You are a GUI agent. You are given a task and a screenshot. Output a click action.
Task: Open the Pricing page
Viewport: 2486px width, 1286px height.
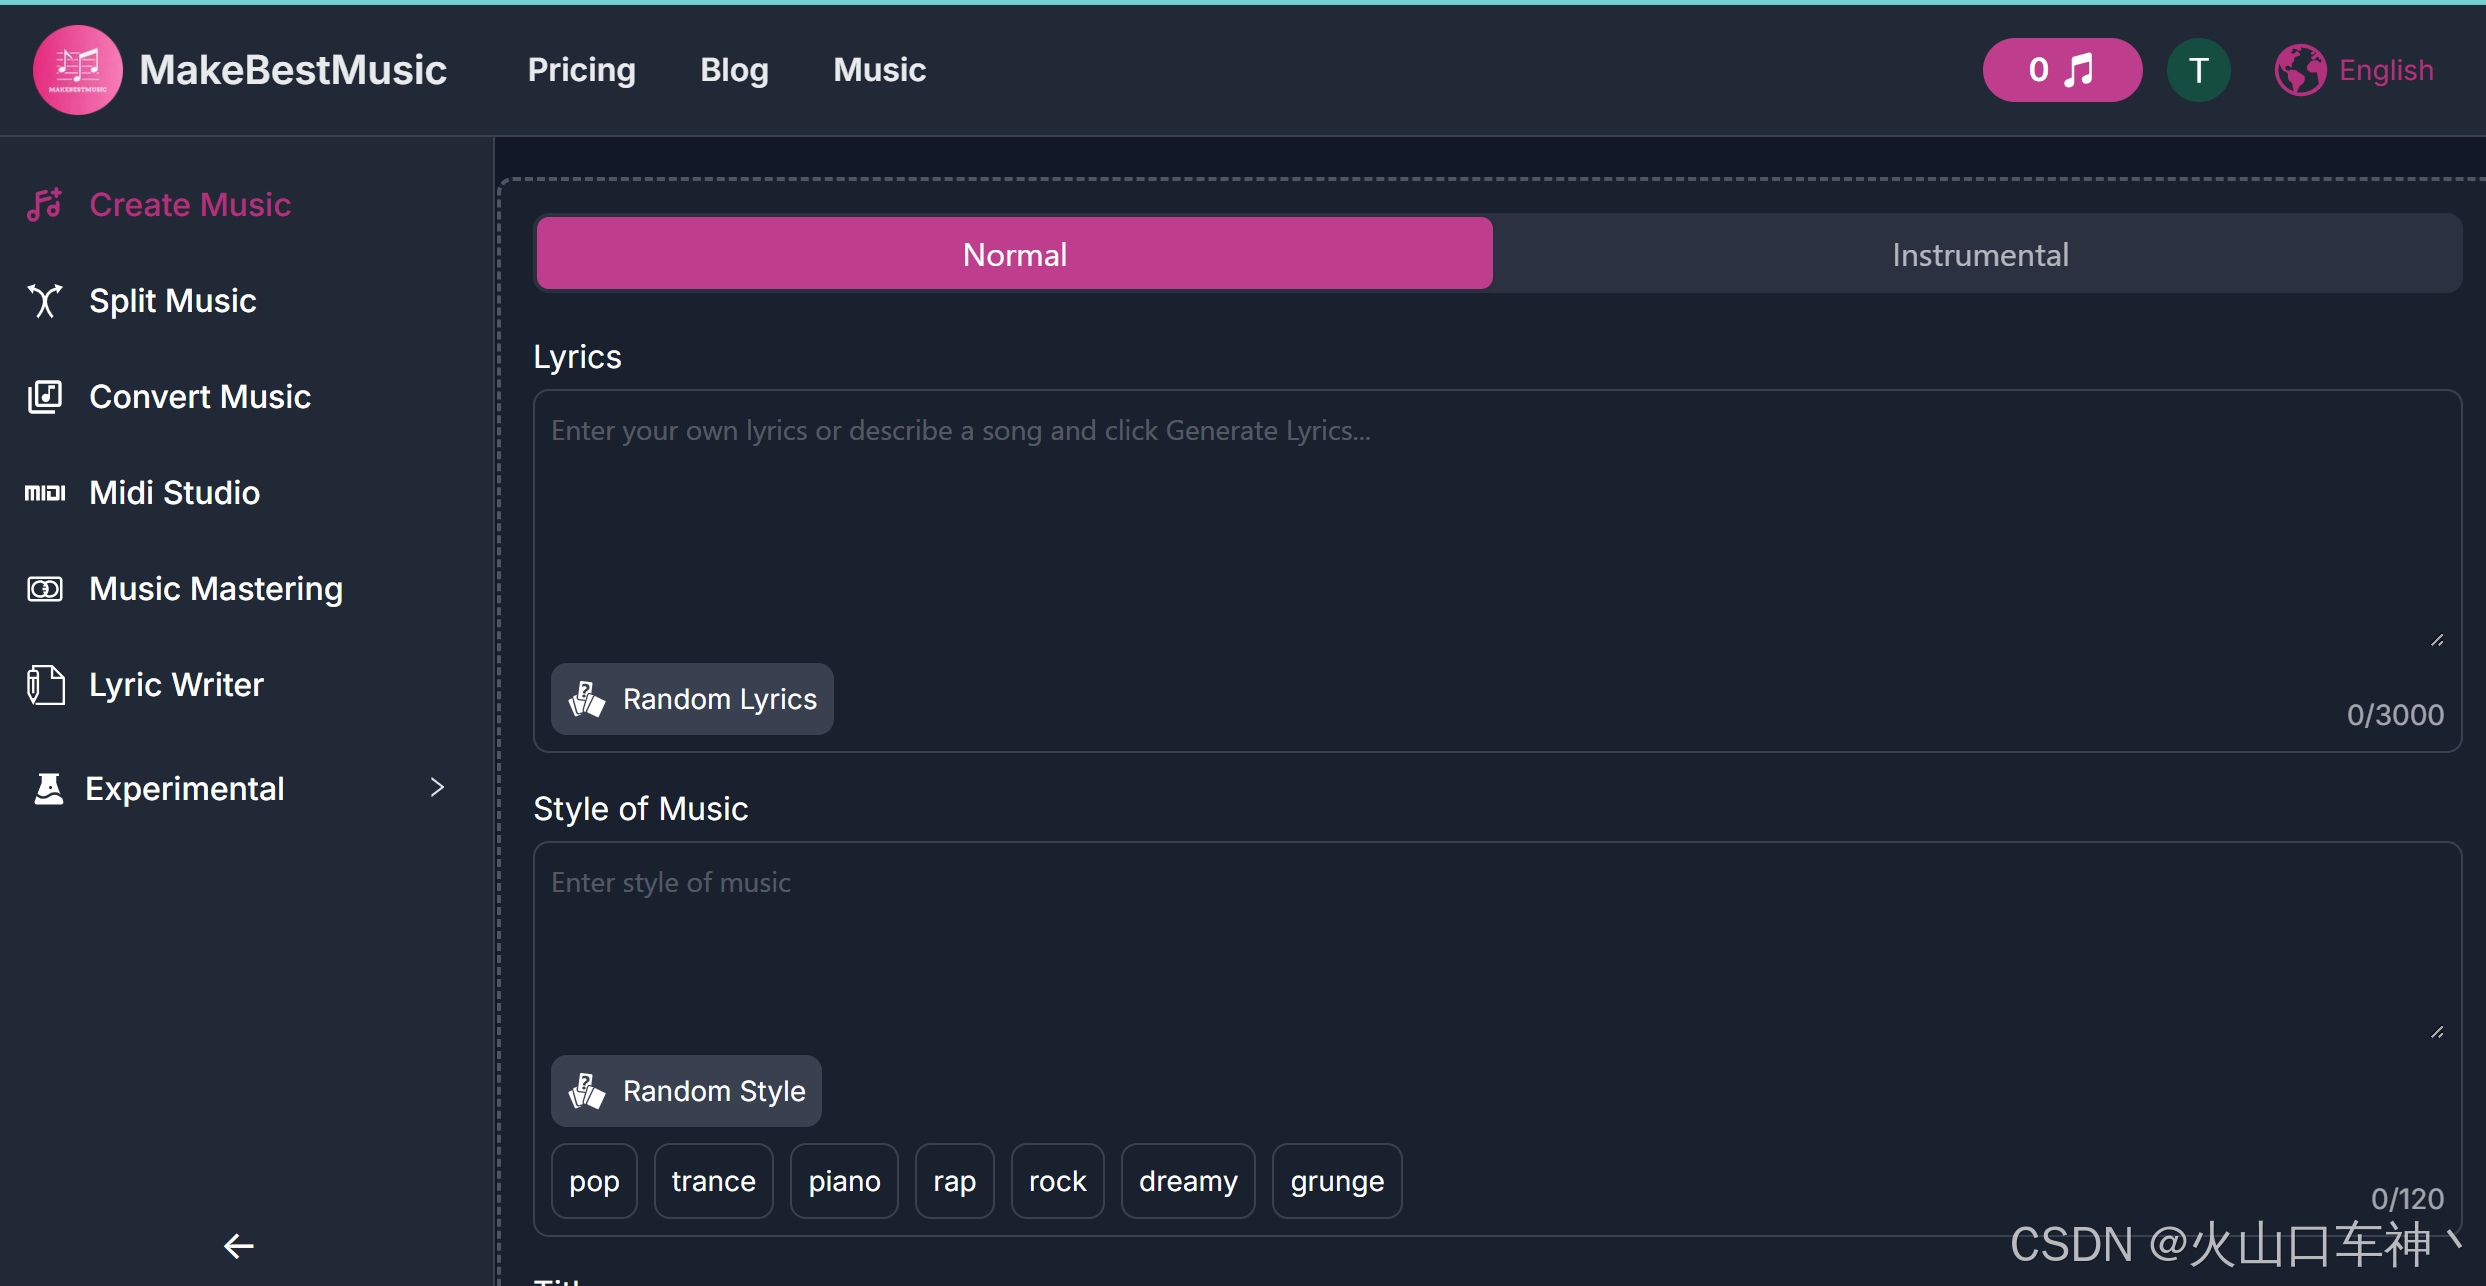coord(581,70)
